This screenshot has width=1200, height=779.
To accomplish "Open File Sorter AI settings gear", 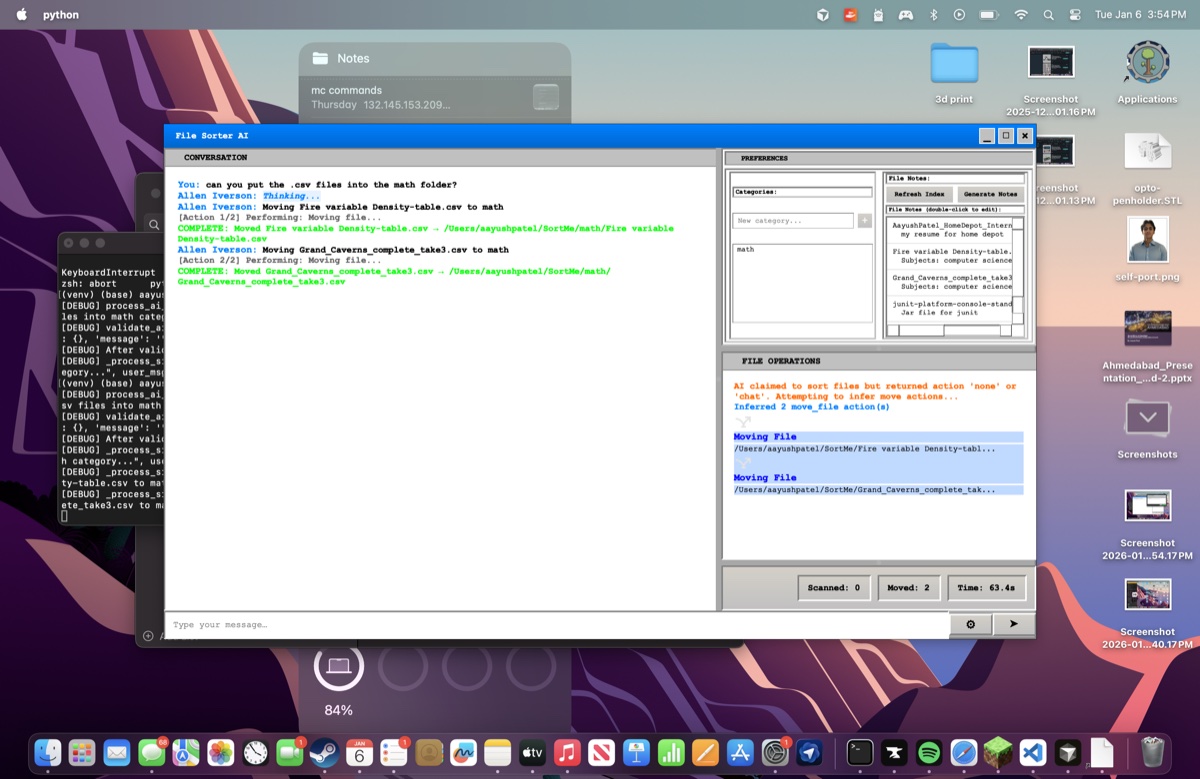I will [970, 624].
